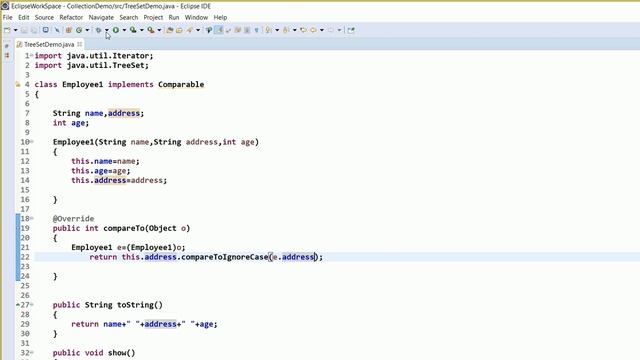Collapse the Employee1 constructor at line 10

pyautogui.click(x=32, y=142)
